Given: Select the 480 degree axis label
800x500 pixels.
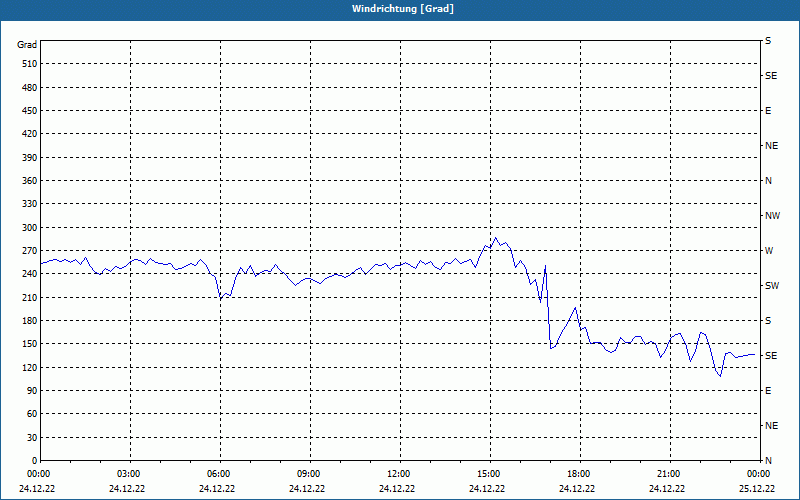Looking at the screenshot, I should click(x=30, y=88).
